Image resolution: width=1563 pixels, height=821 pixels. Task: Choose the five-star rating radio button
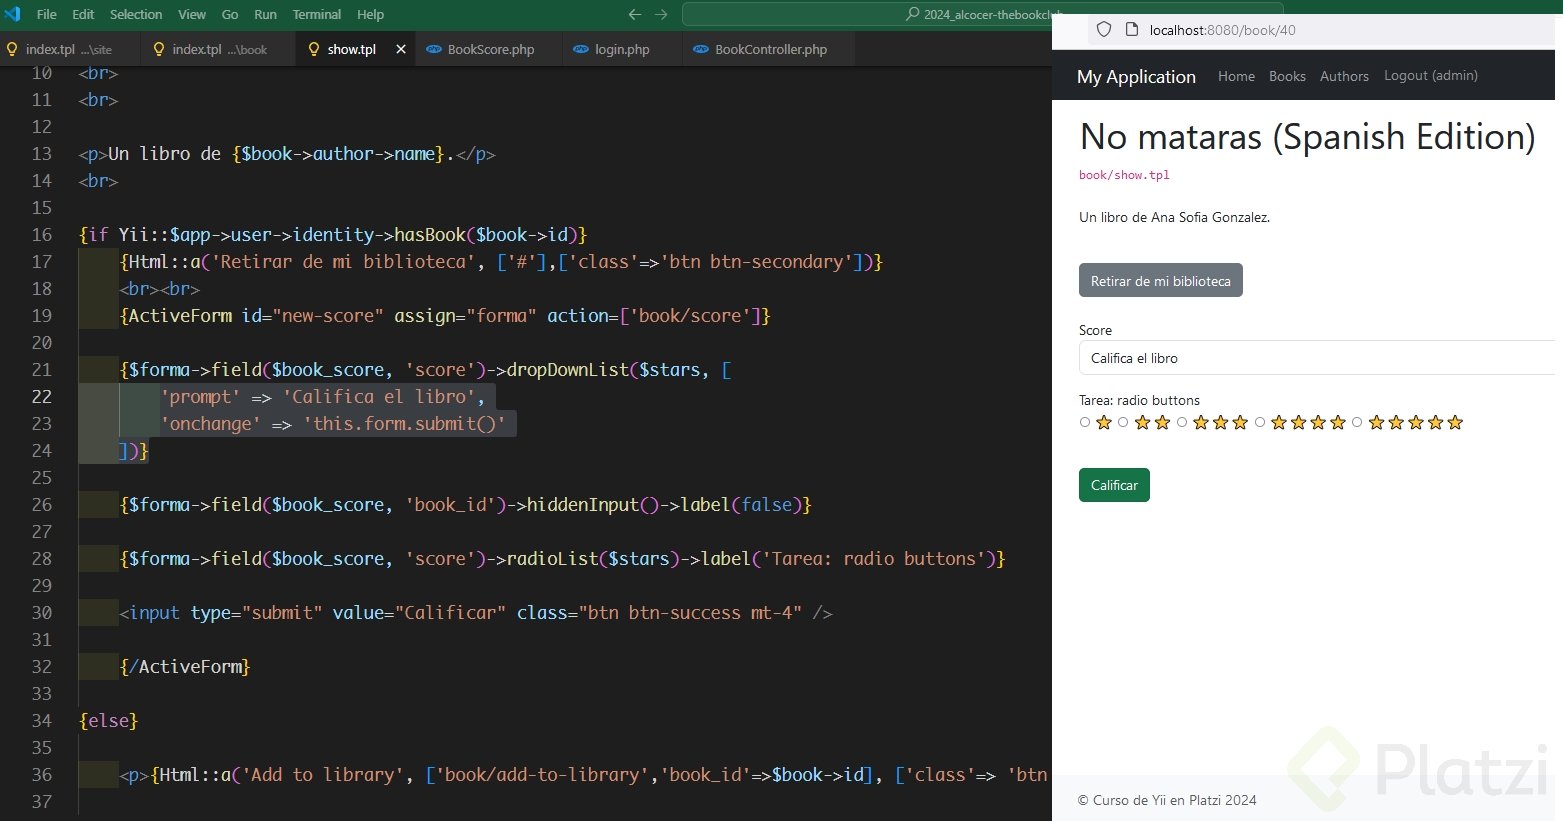(1357, 423)
